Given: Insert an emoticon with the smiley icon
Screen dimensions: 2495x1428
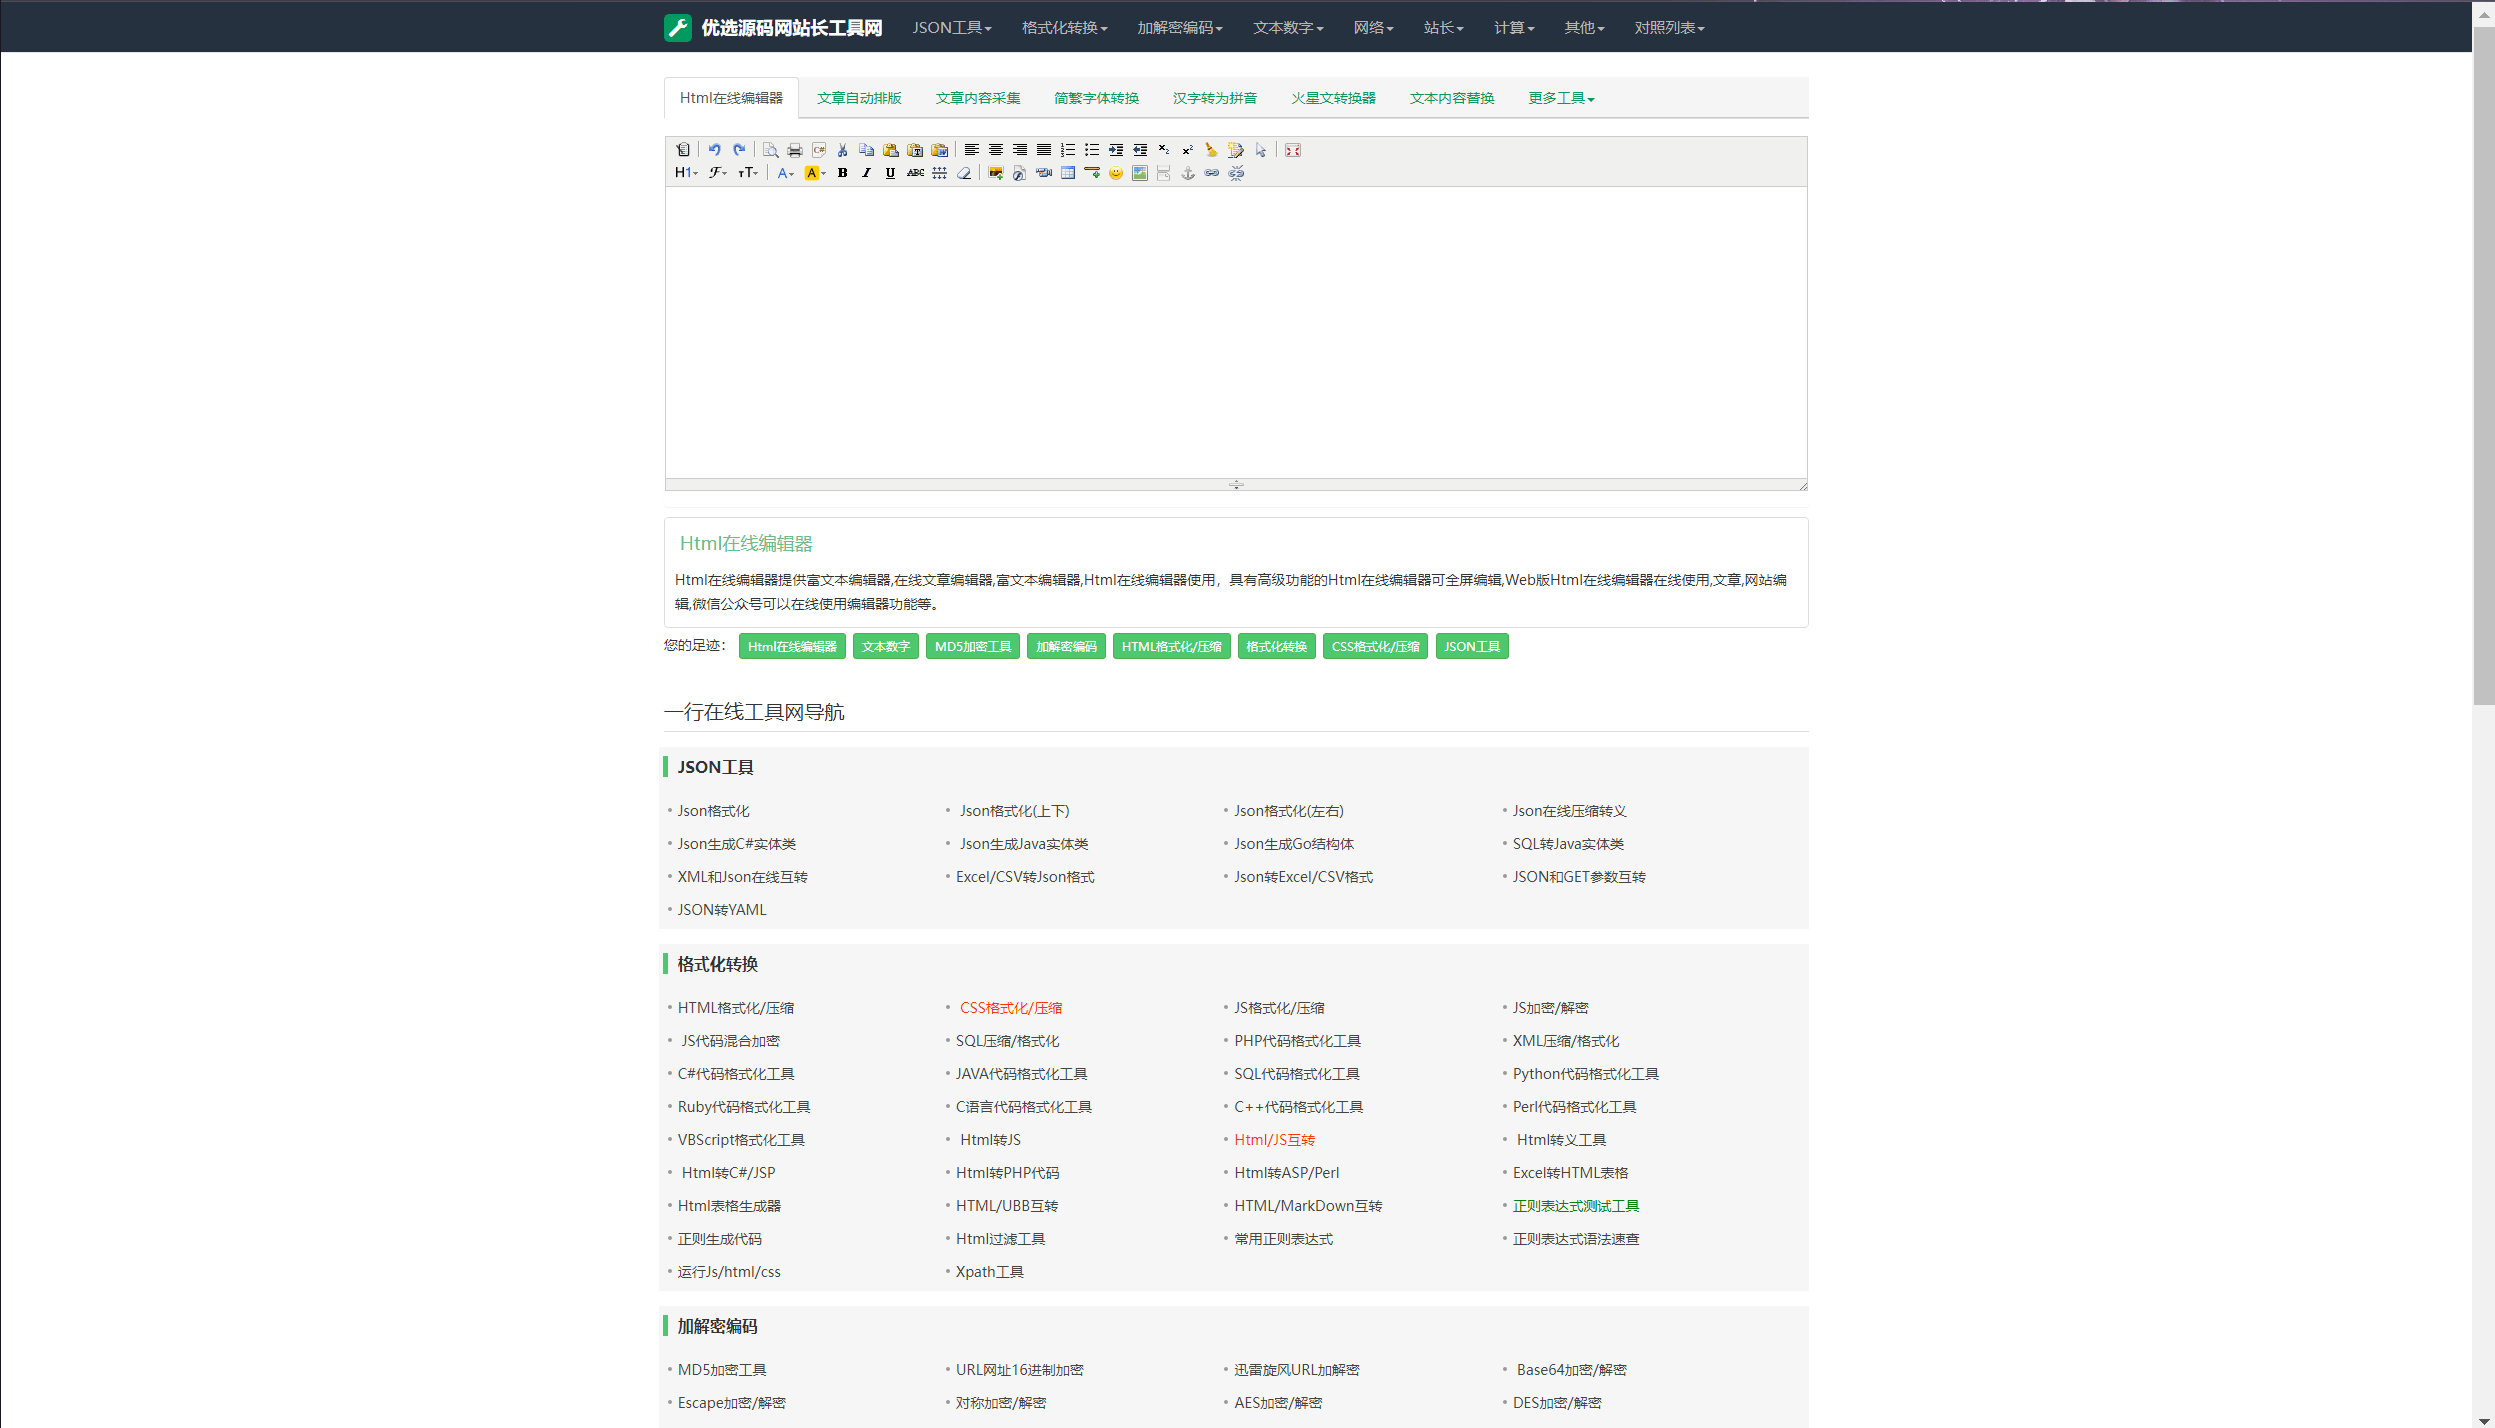Looking at the screenshot, I should [x=1115, y=173].
